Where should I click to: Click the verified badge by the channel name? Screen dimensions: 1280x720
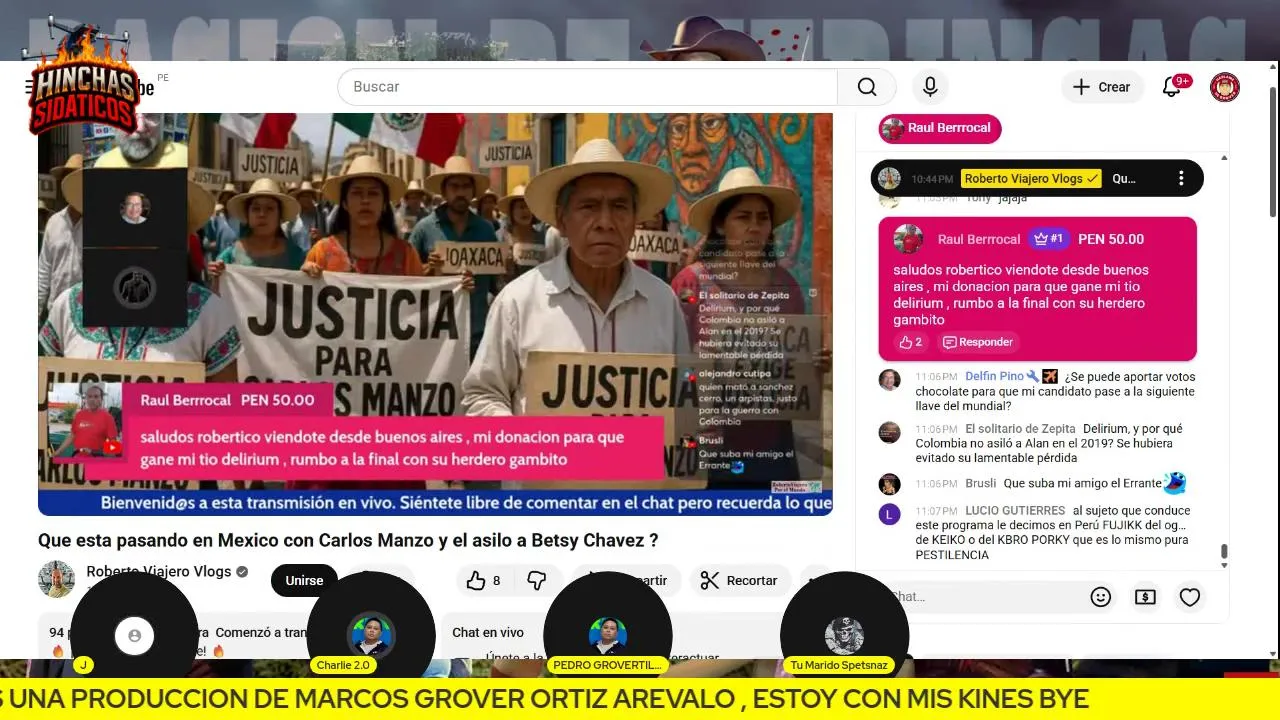pos(241,572)
